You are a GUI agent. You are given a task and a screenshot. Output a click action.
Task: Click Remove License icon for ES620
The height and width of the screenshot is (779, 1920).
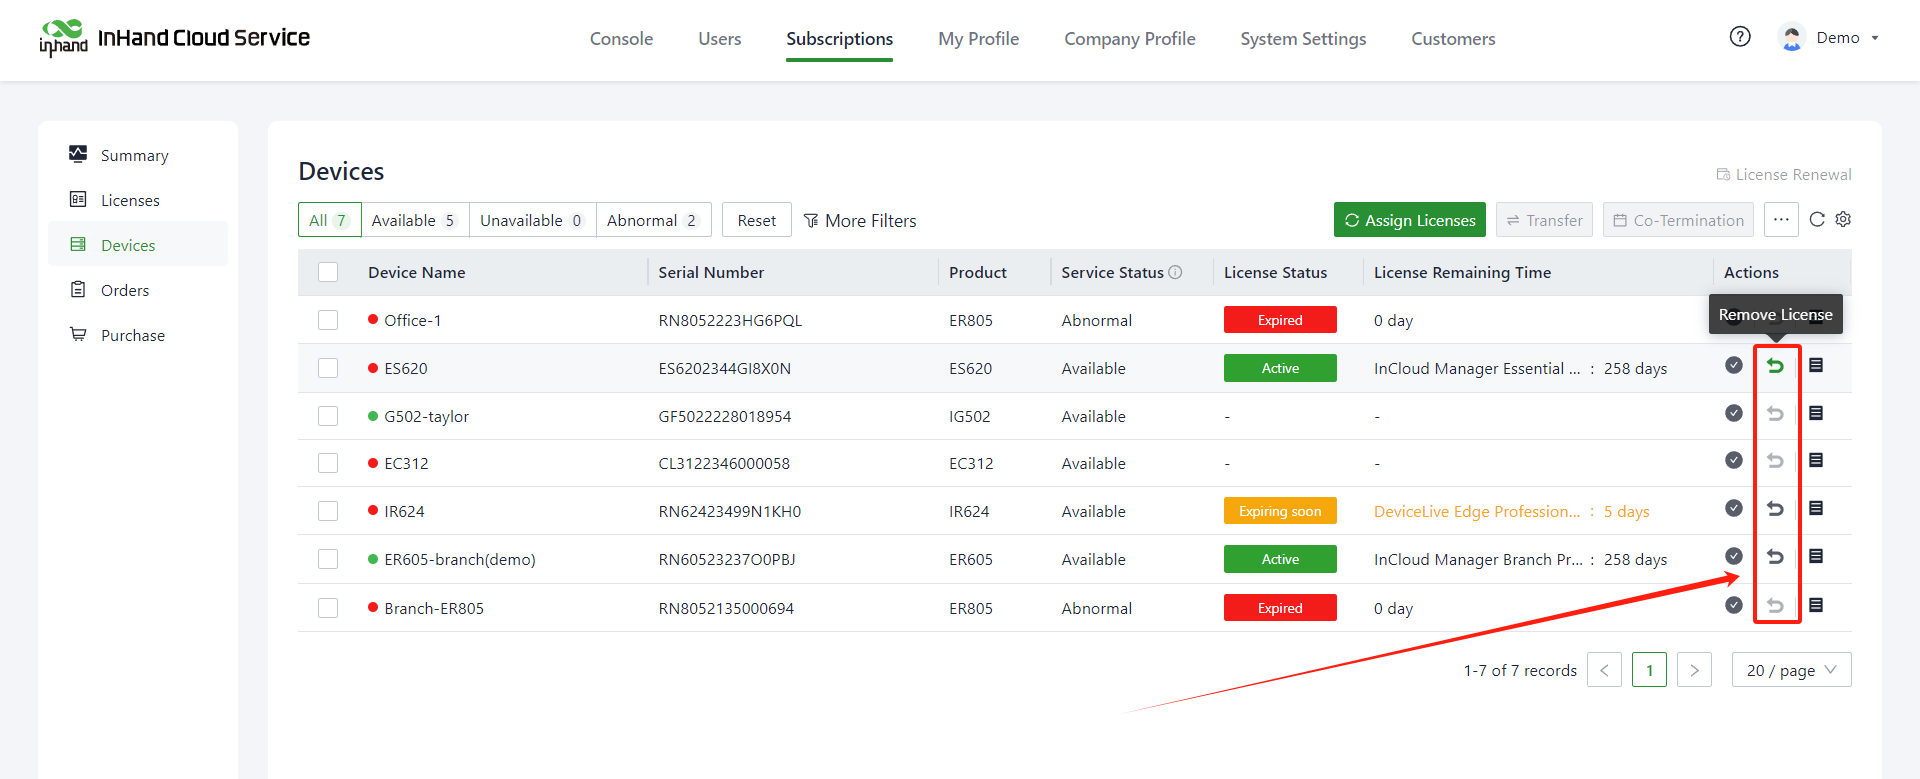1775,366
